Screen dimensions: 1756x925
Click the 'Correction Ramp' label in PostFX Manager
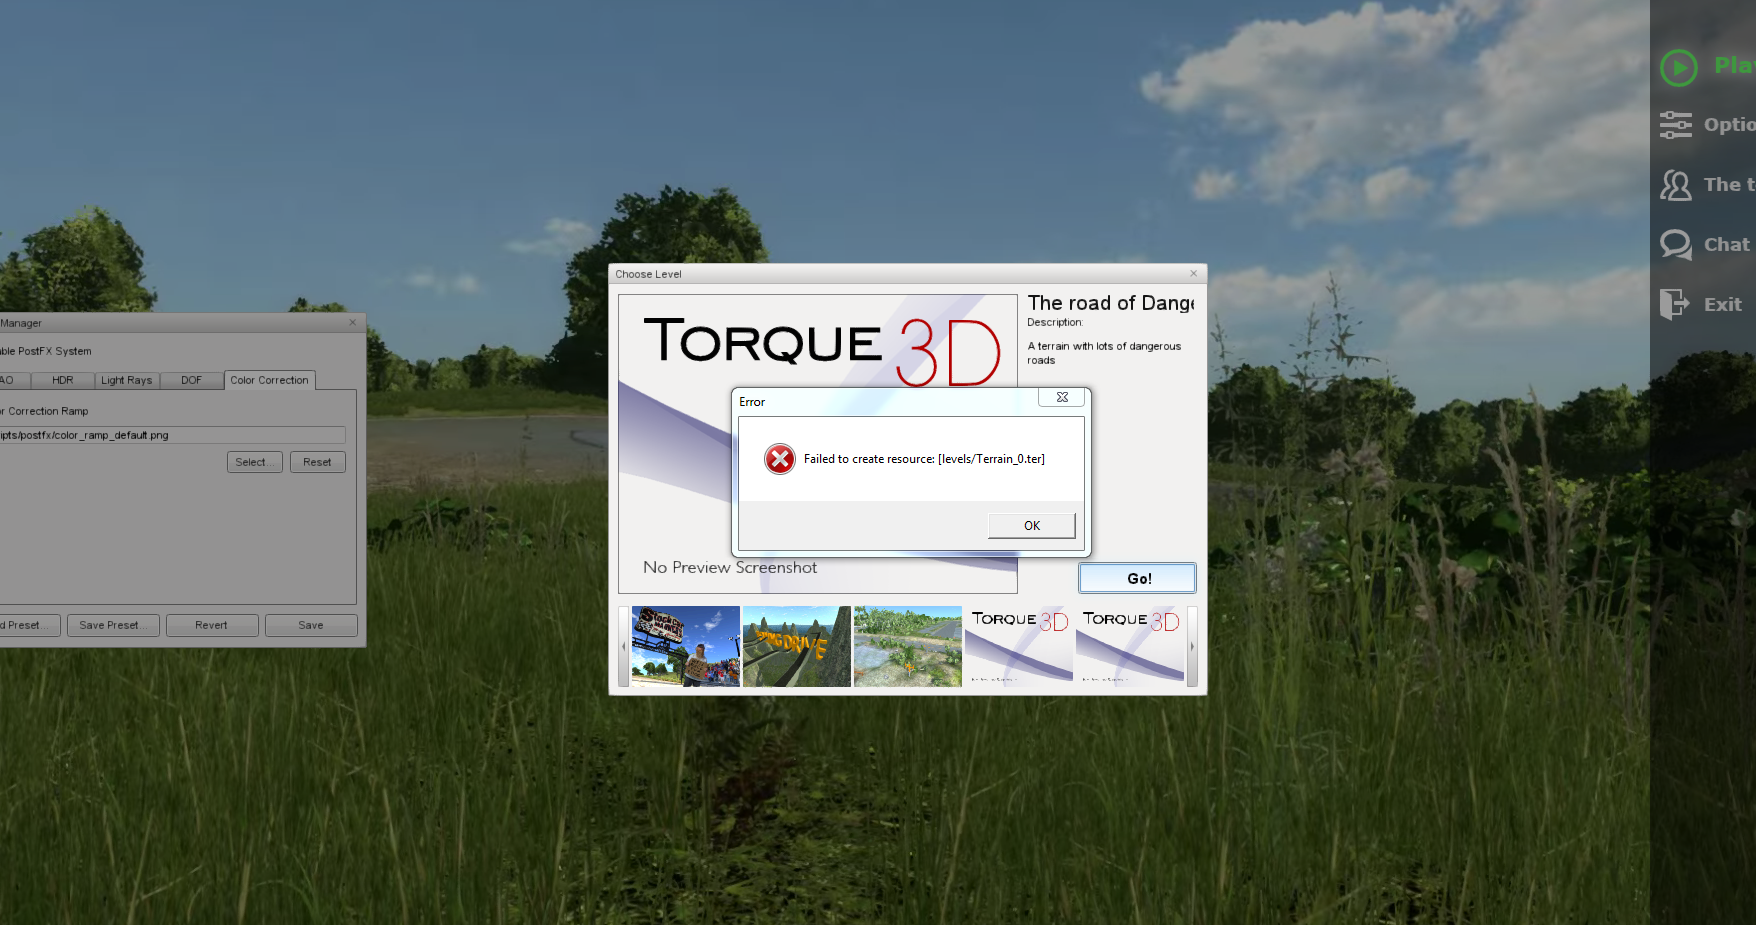coord(48,411)
